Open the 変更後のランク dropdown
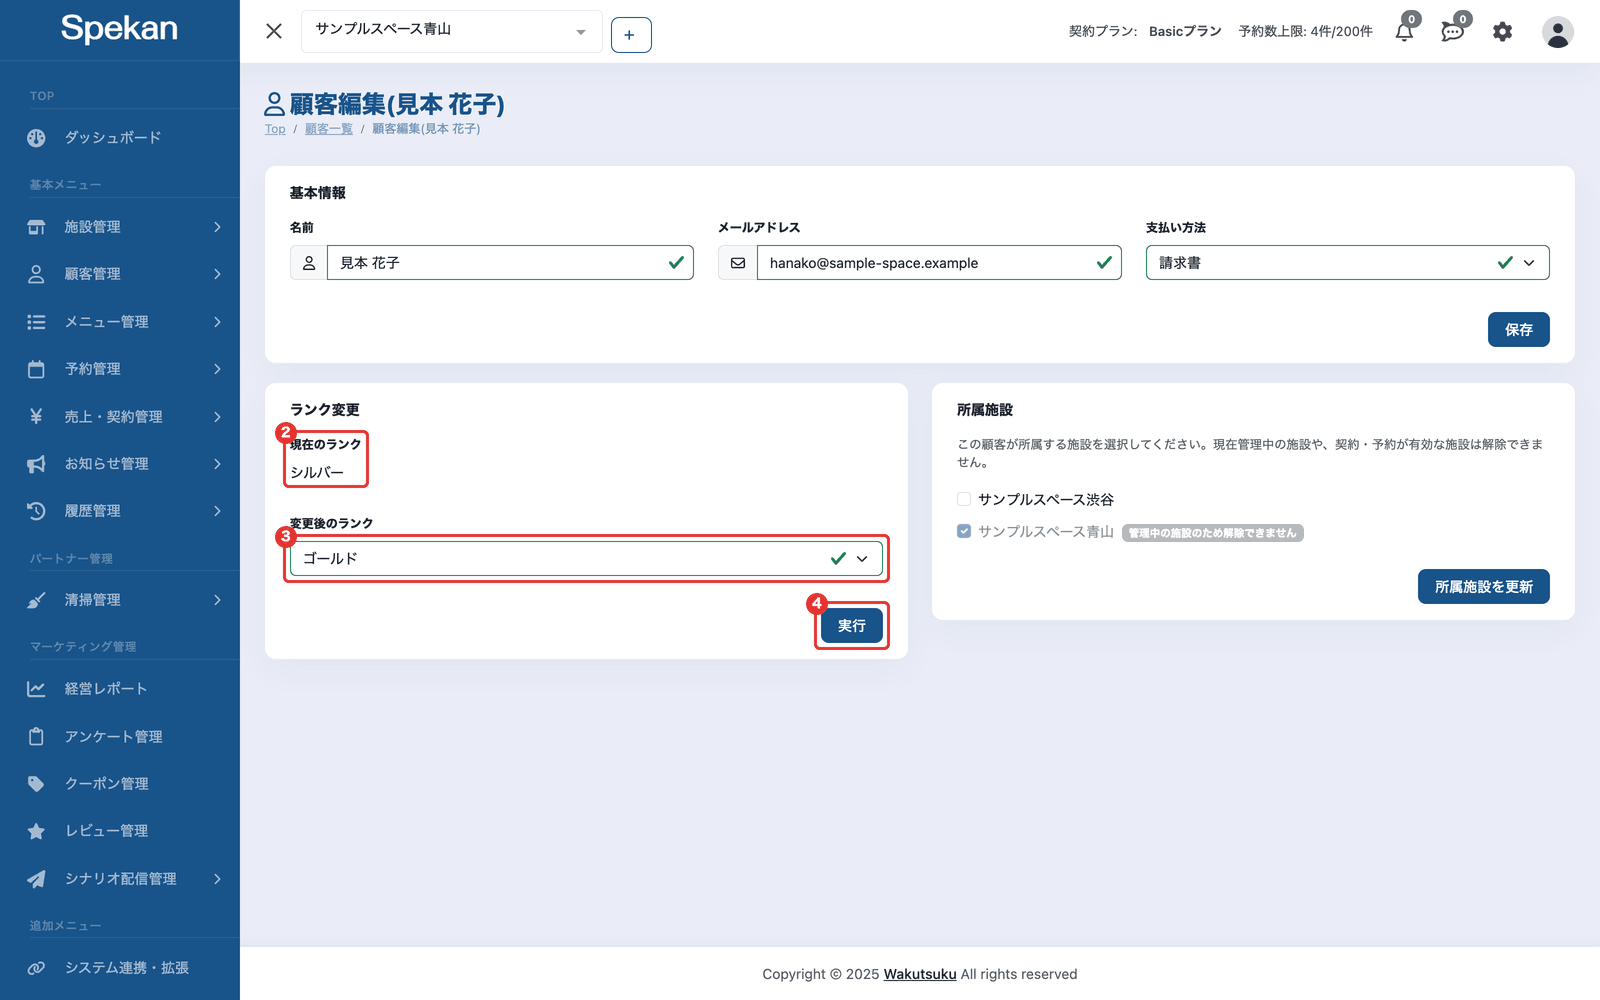Viewport: 1600px width, 1000px height. coord(586,559)
